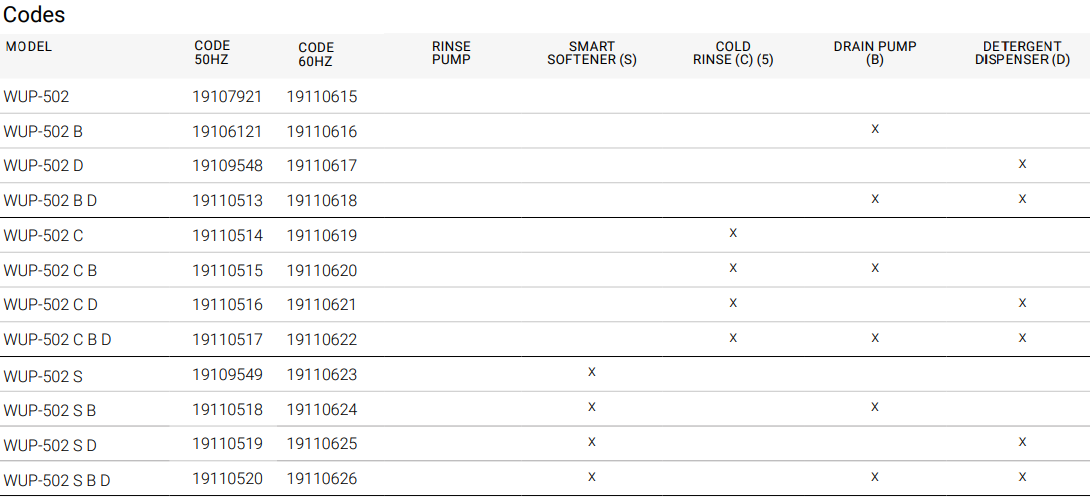Select cold rinse X mark for WUP-502 C

coord(733,233)
